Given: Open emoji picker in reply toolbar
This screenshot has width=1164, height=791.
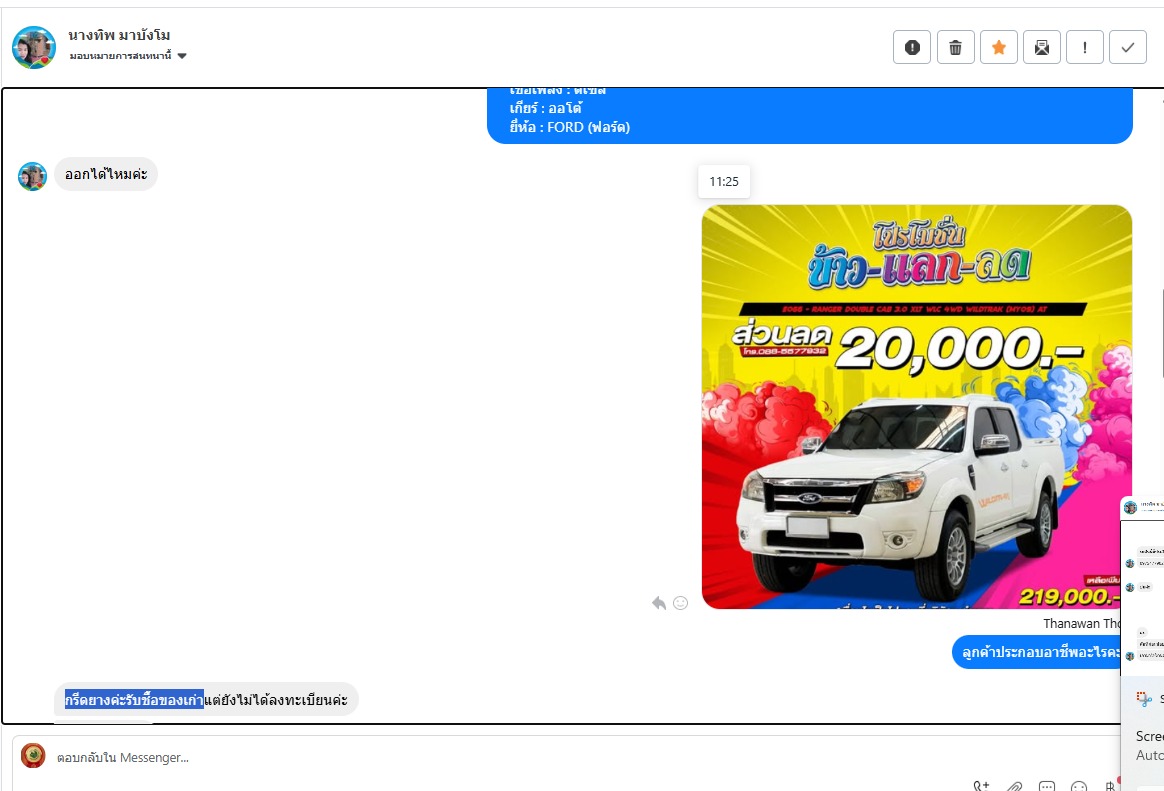Looking at the screenshot, I should (x=1079, y=786).
